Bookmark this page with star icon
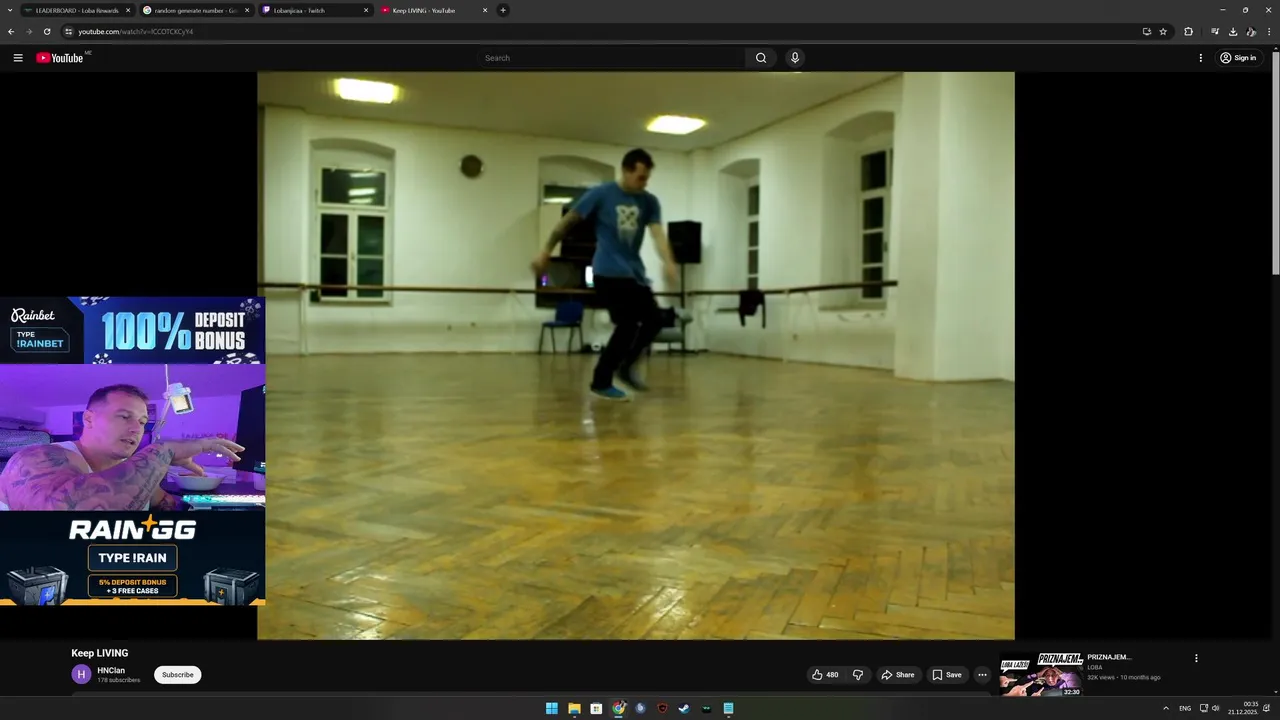This screenshot has height=720, width=1280. (1163, 31)
